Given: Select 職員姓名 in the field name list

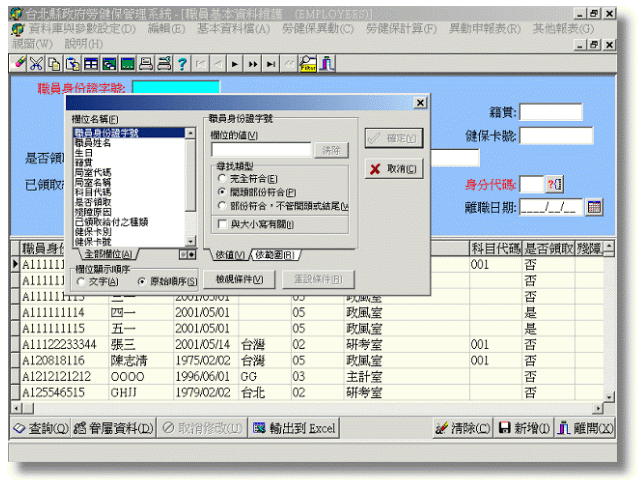Looking at the screenshot, I should [x=93, y=143].
